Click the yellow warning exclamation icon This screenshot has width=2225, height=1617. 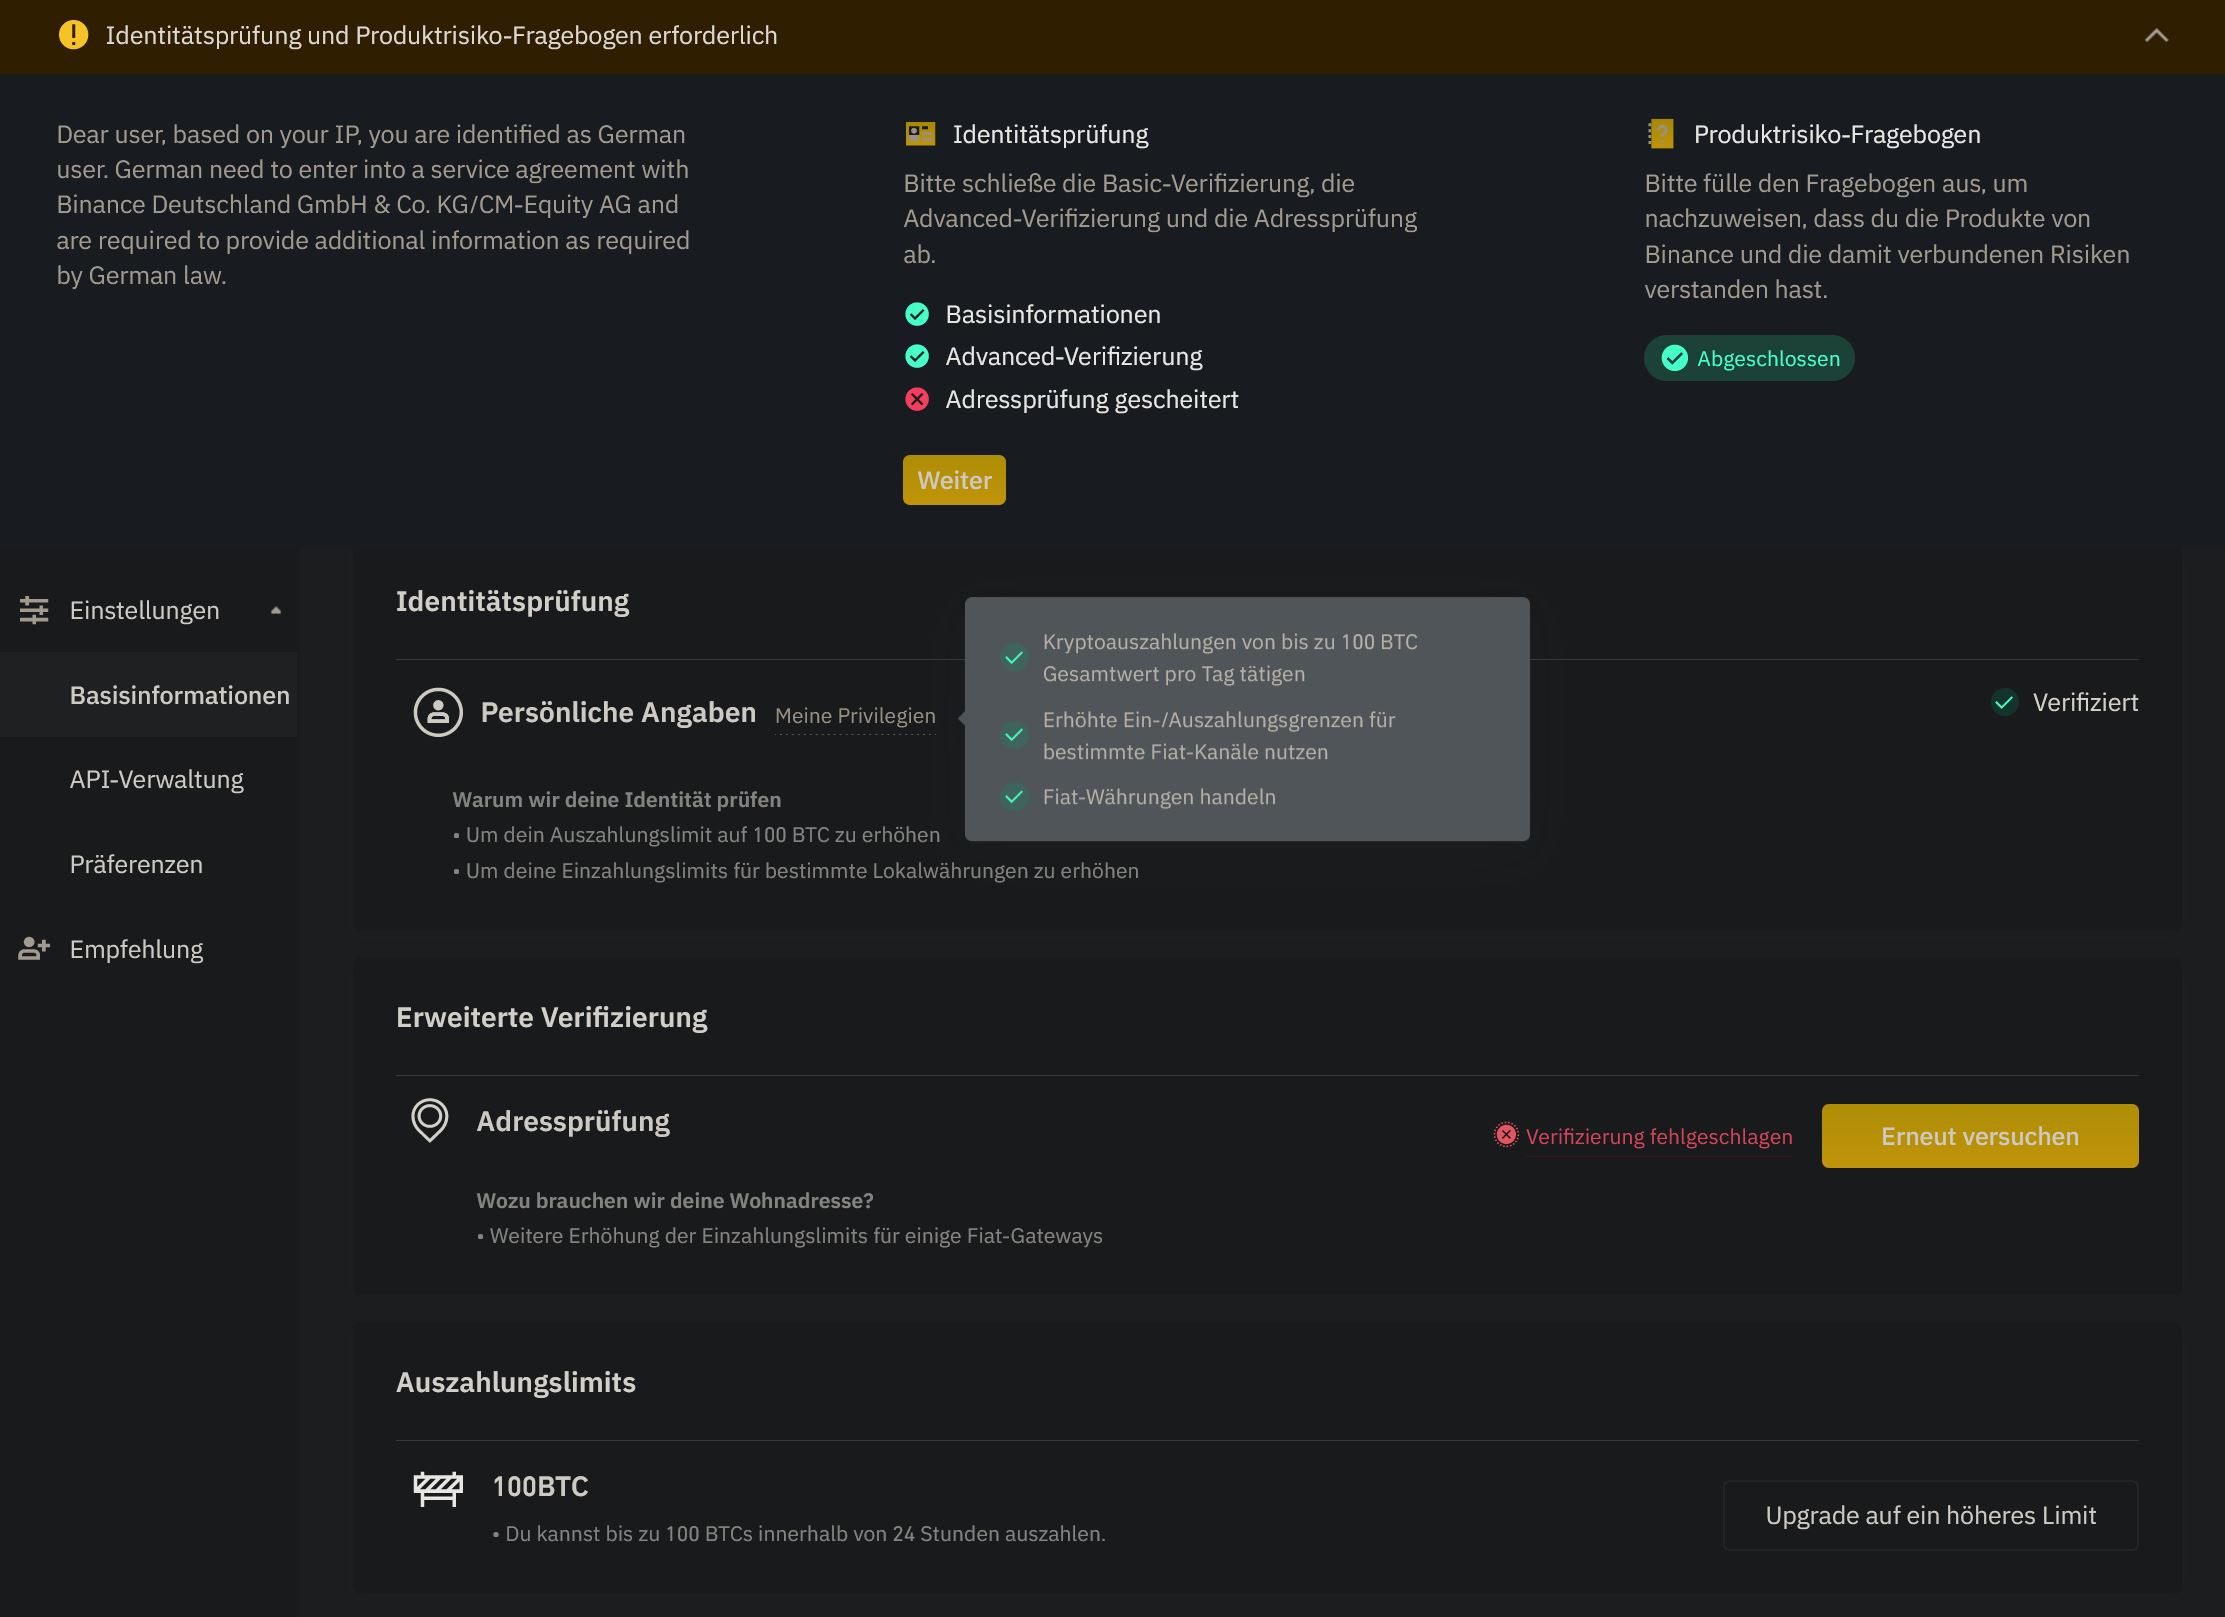(73, 35)
